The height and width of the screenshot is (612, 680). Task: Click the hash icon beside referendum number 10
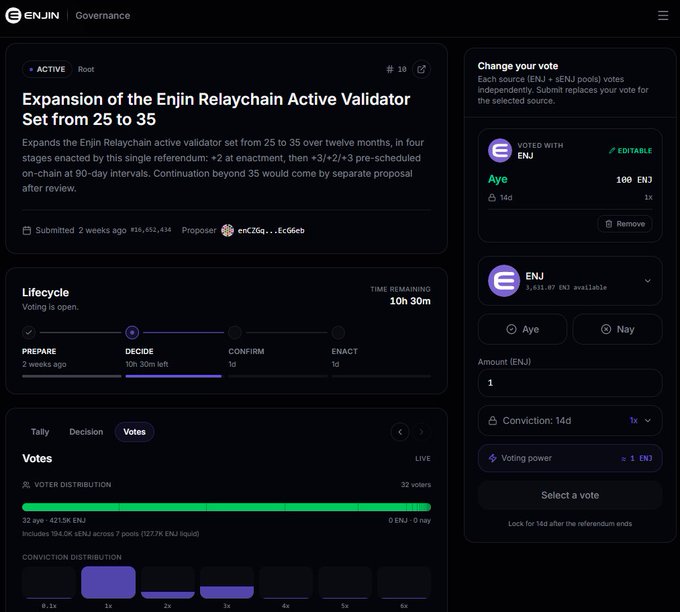tap(390, 69)
